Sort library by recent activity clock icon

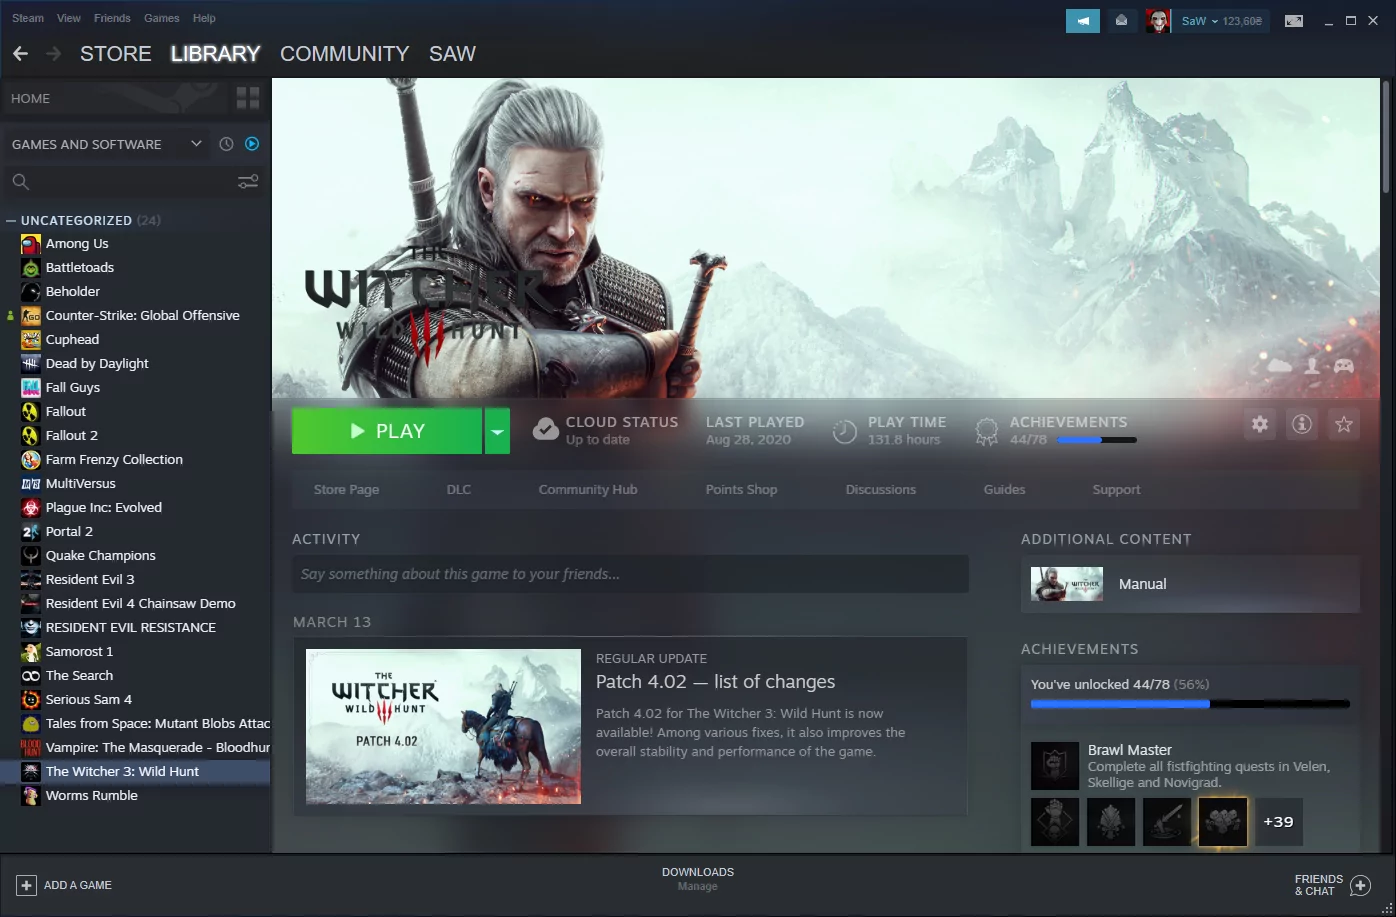click(x=226, y=144)
